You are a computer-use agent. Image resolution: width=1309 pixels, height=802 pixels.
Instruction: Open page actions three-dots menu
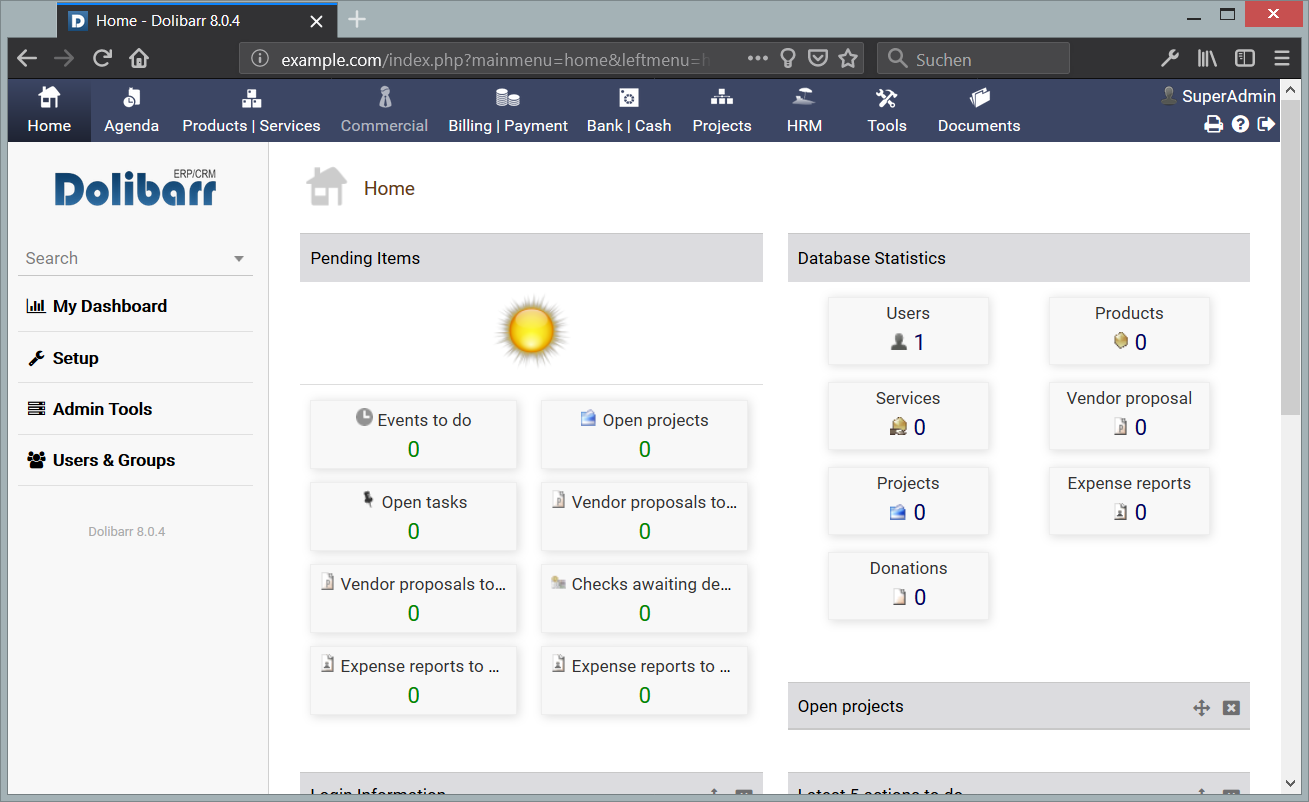[758, 58]
